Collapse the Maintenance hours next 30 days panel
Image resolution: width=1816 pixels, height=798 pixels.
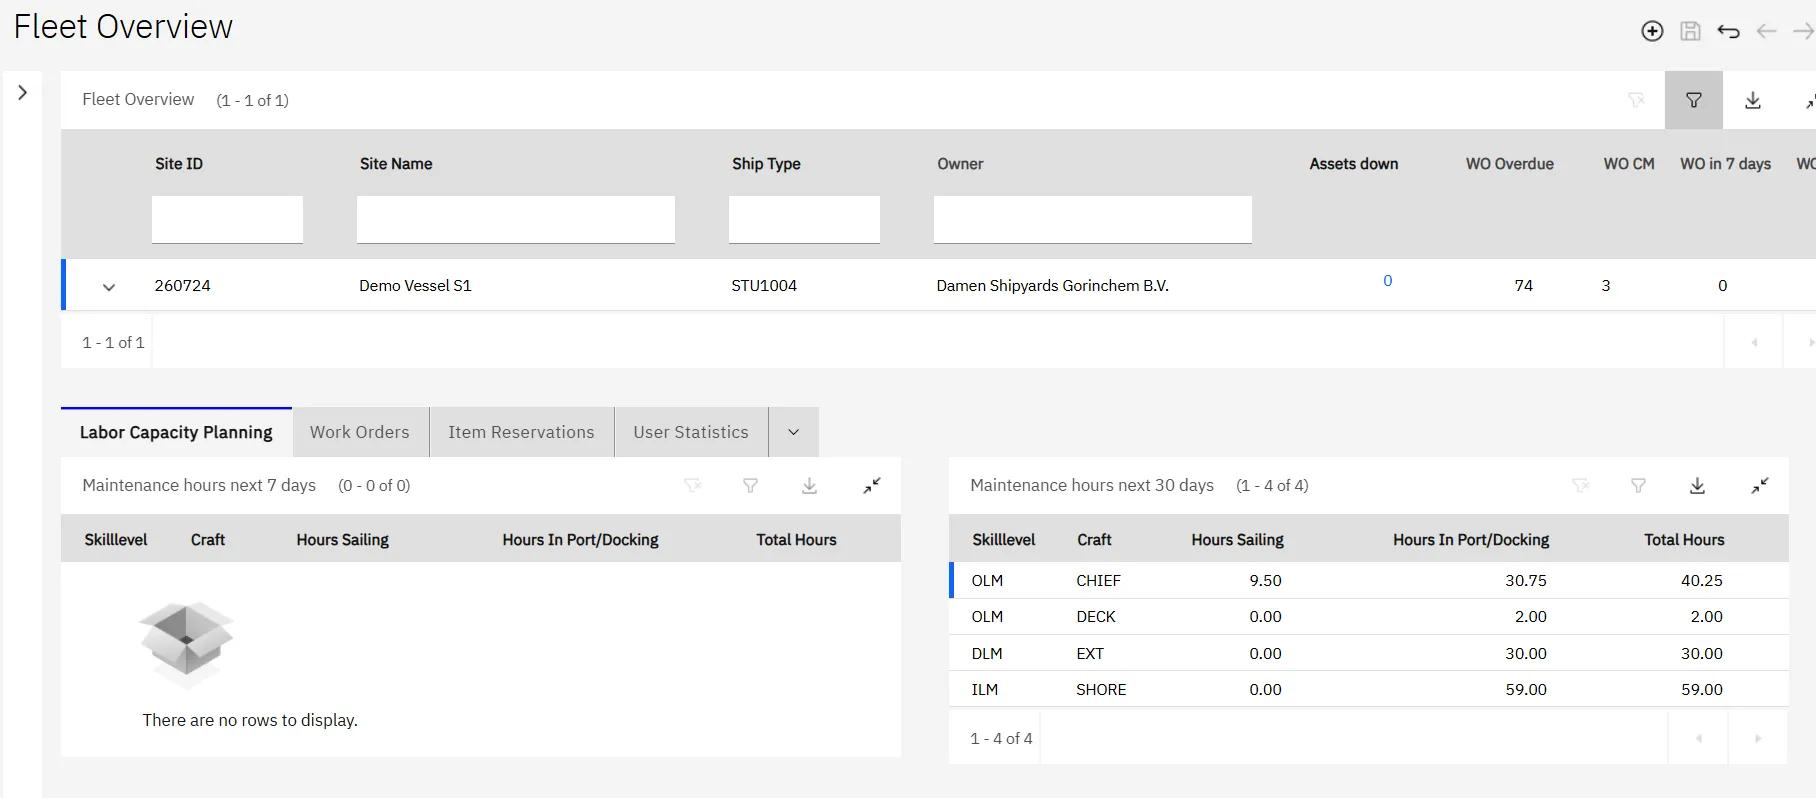pyautogui.click(x=1760, y=486)
